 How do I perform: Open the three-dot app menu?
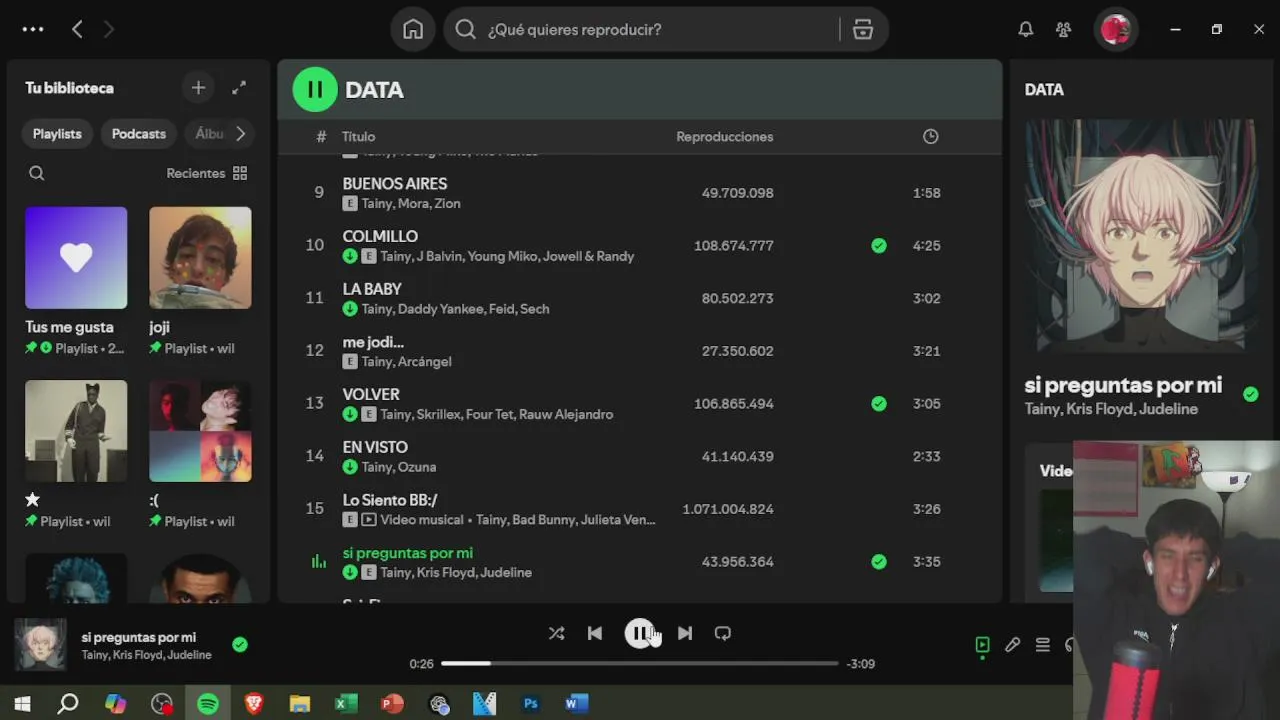pyautogui.click(x=33, y=29)
